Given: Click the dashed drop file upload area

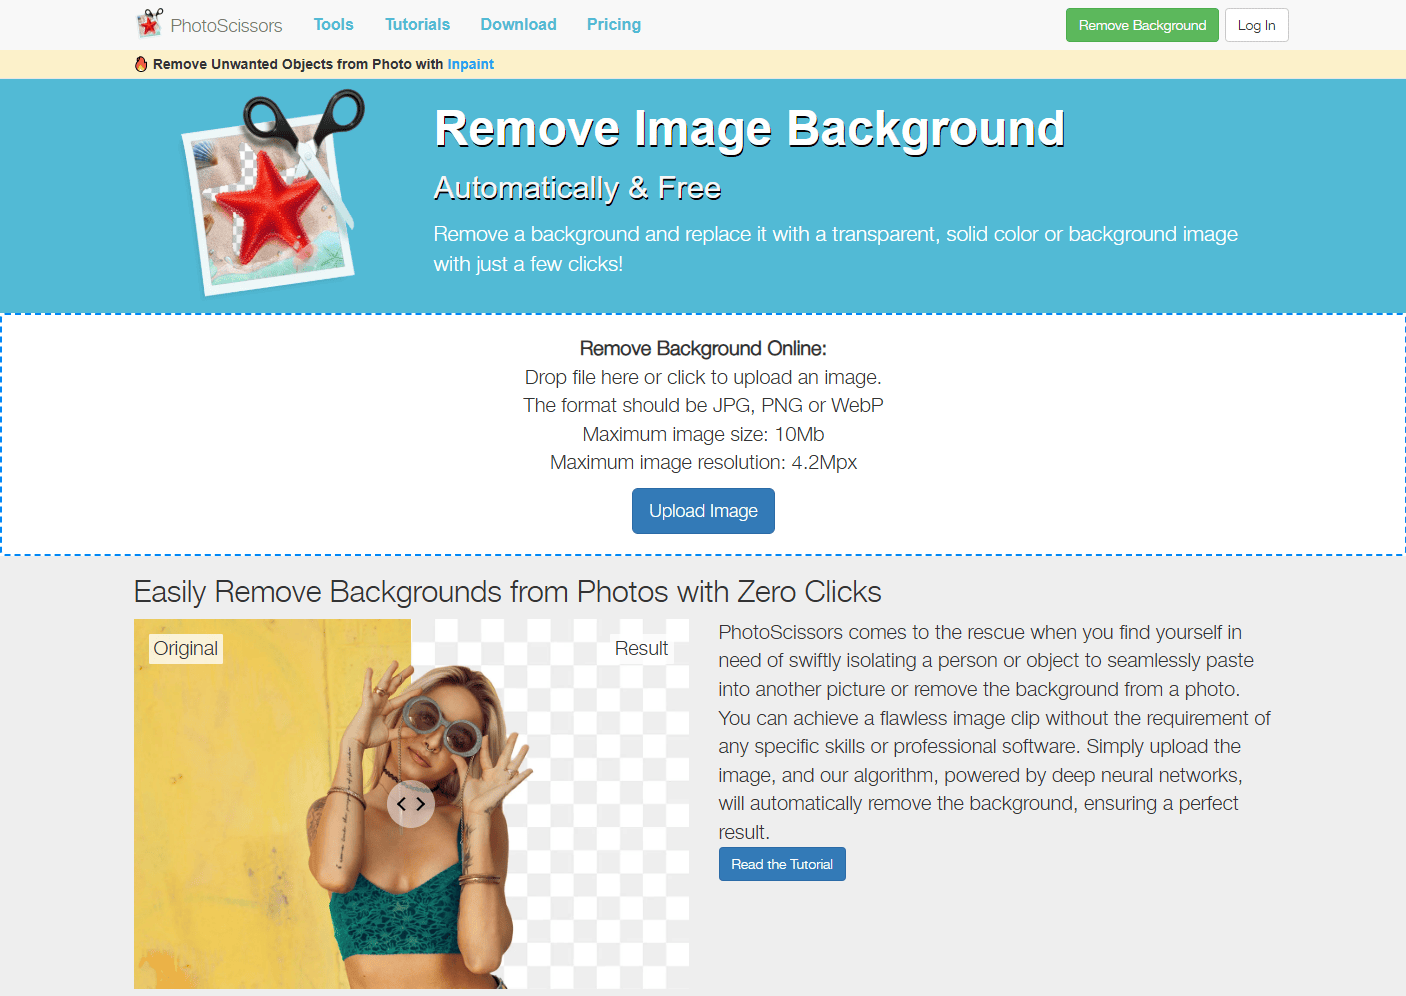Looking at the screenshot, I should click(703, 434).
